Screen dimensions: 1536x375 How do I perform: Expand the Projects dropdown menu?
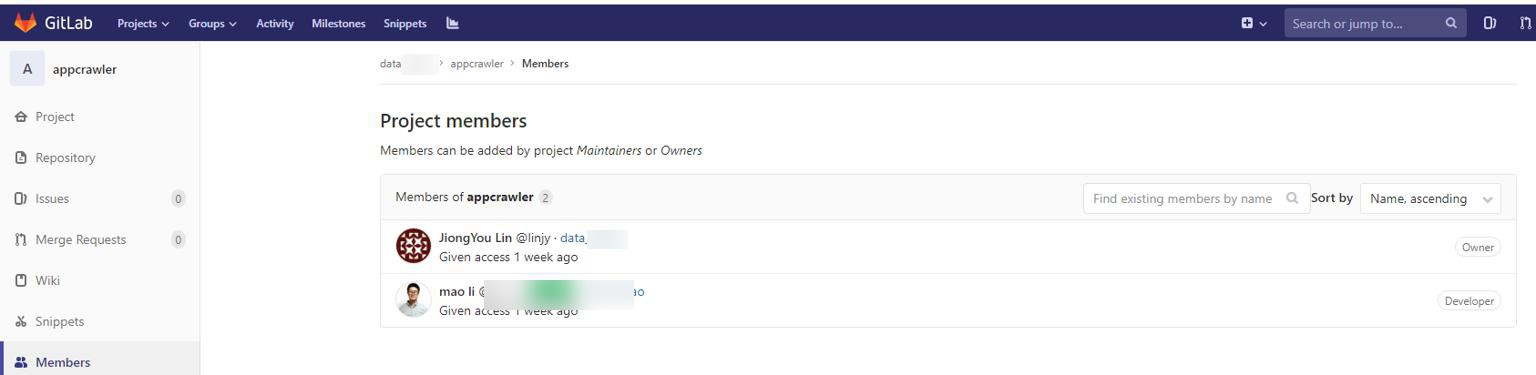143,23
